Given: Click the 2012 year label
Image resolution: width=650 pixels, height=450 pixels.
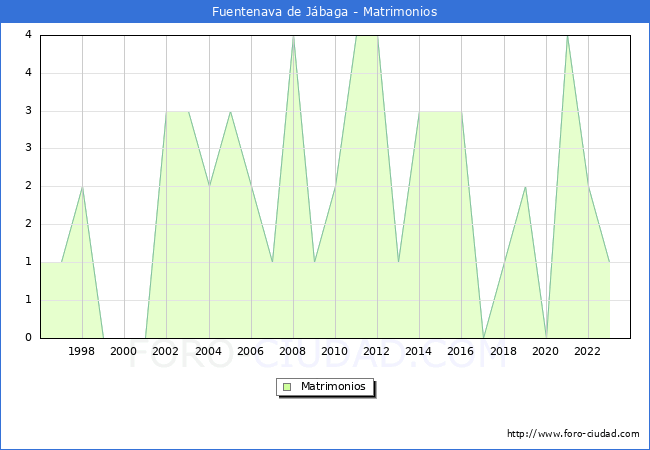Looking at the screenshot, I should [x=377, y=351].
